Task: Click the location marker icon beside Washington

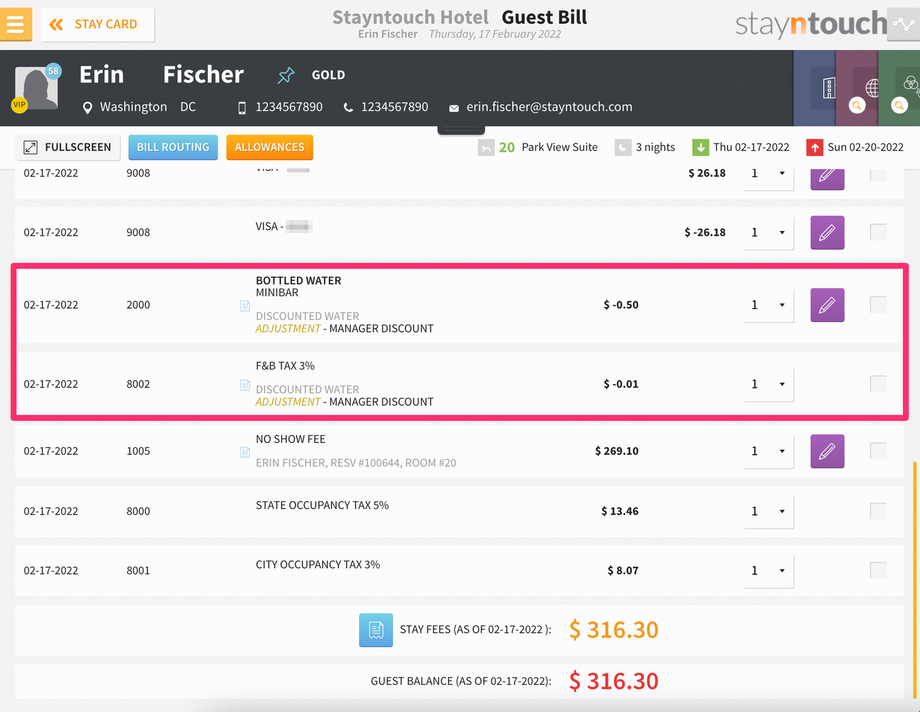Action: pyautogui.click(x=87, y=107)
